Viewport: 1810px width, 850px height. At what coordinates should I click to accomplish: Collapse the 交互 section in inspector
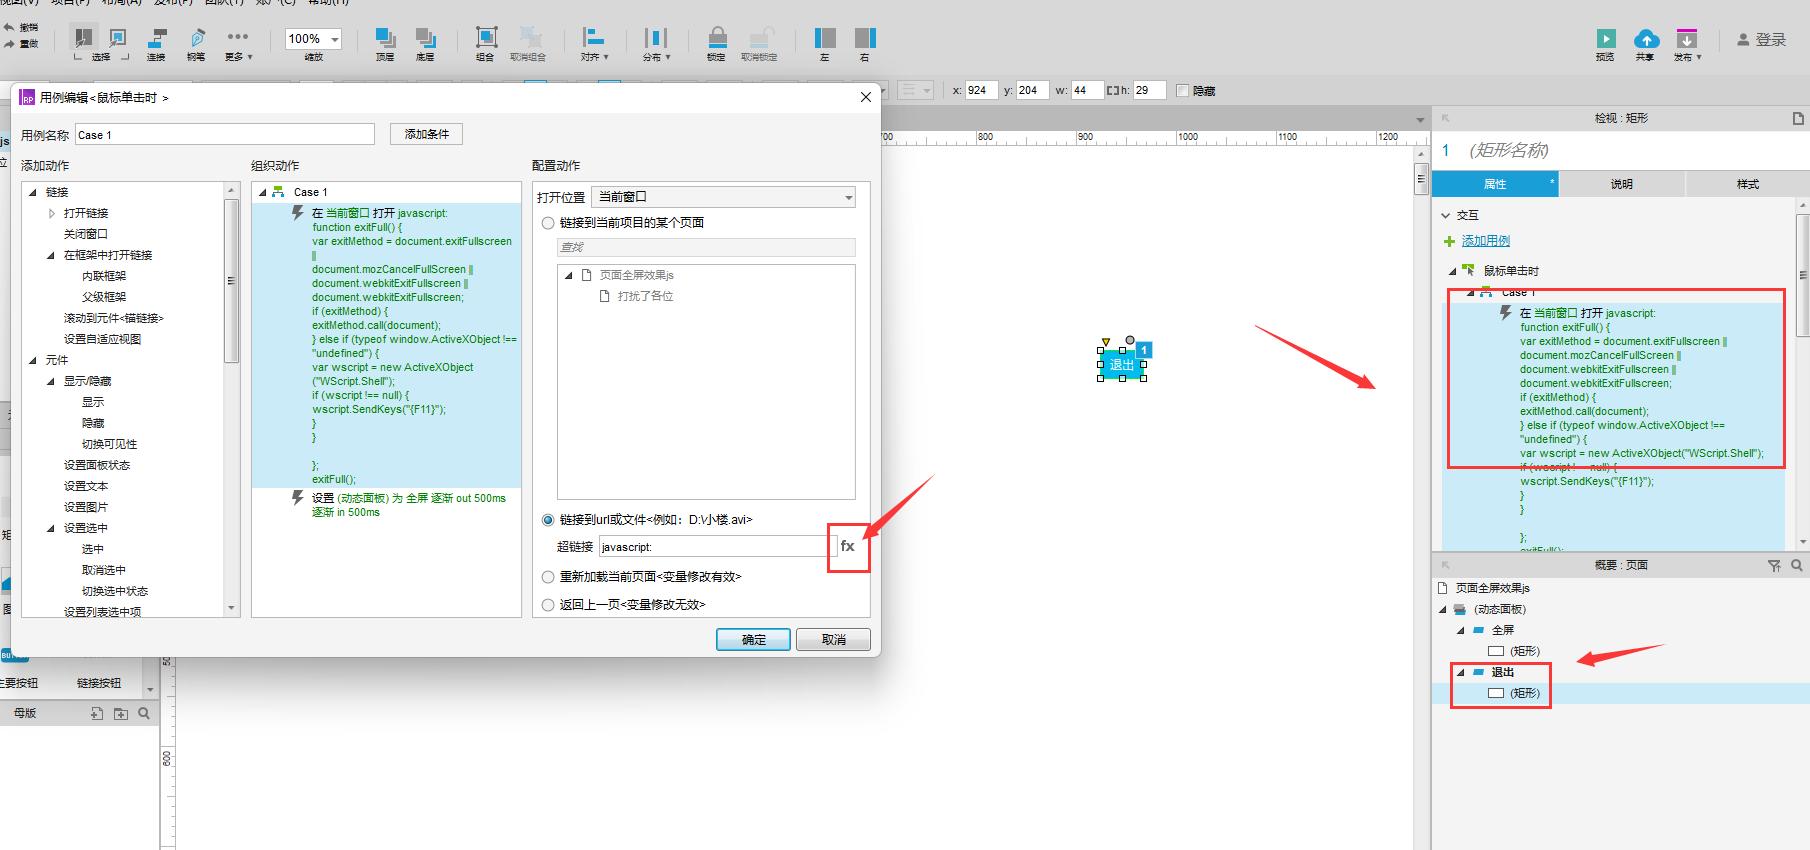[1446, 215]
